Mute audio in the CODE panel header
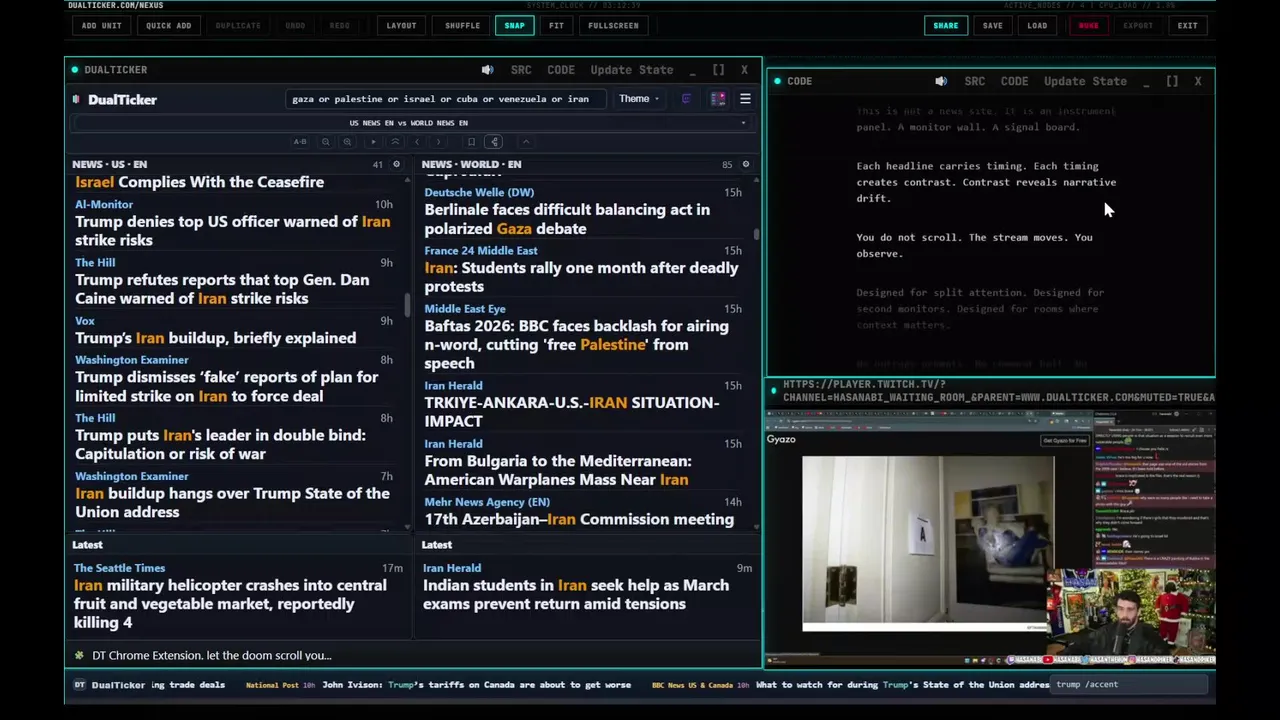This screenshot has width=1280, height=720. 941,81
